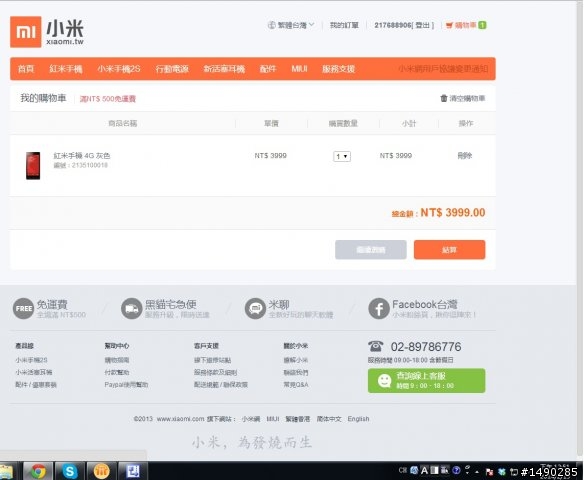Open footer link 配件 / 優惠套裝

[36, 385]
